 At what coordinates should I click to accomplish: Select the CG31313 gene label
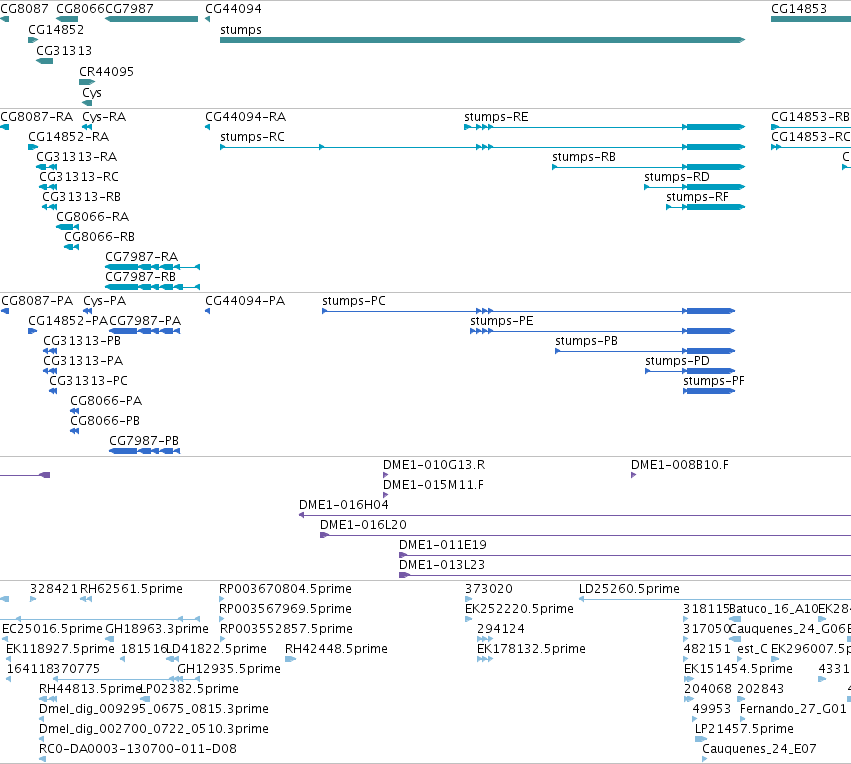click(64, 51)
